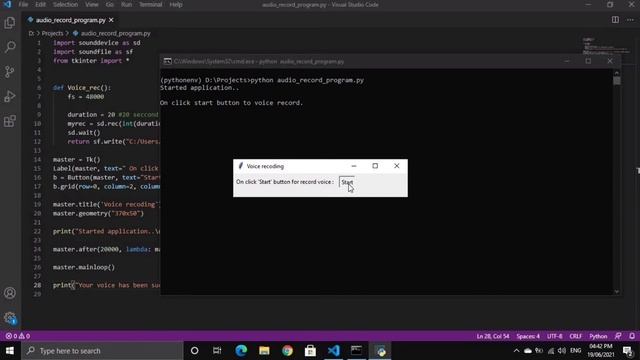Screen dimensions: 640x360
Task: Click the cmd icon in console title bar
Action: pos(167,61)
